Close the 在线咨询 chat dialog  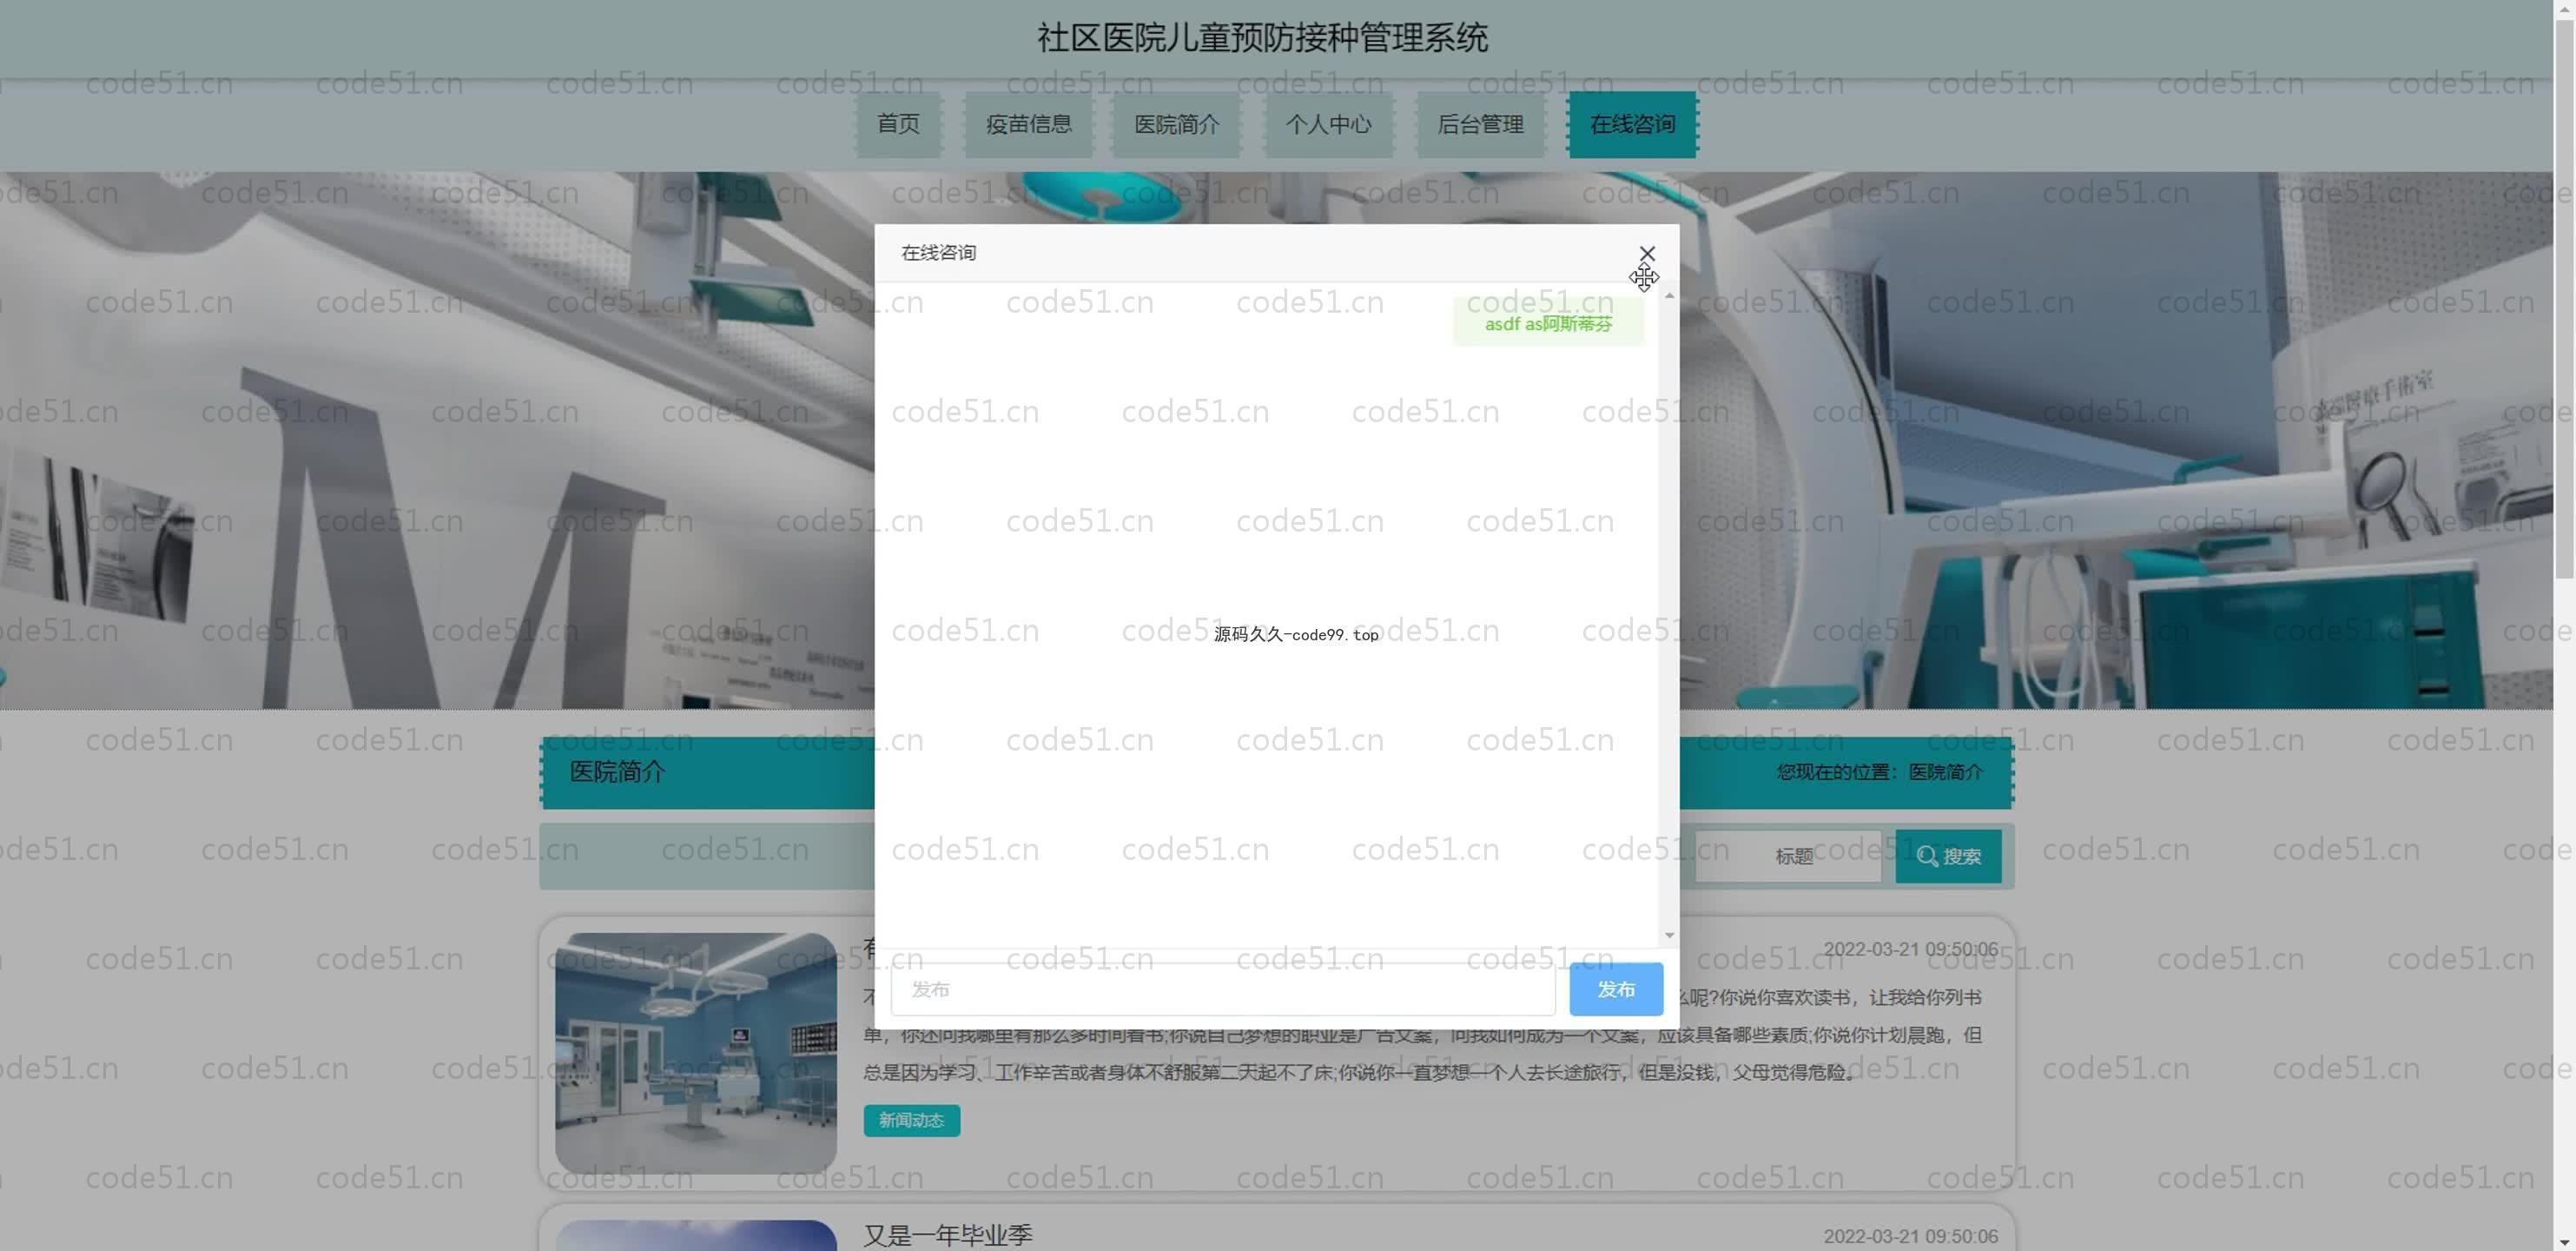(1647, 253)
